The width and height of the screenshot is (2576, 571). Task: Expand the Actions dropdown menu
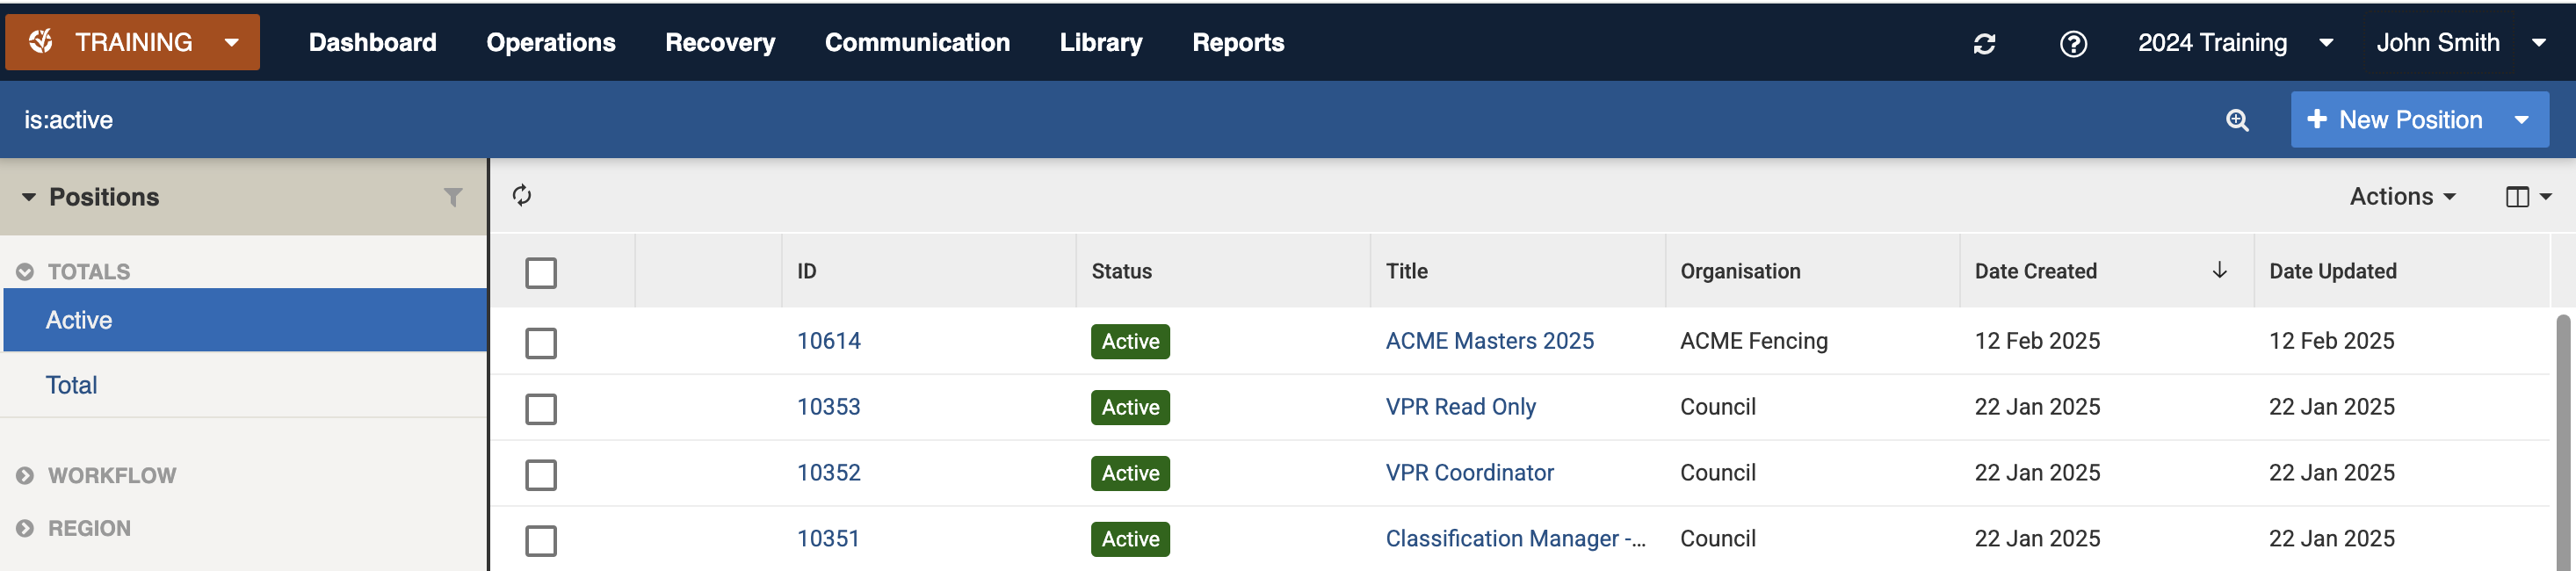coord(2401,196)
